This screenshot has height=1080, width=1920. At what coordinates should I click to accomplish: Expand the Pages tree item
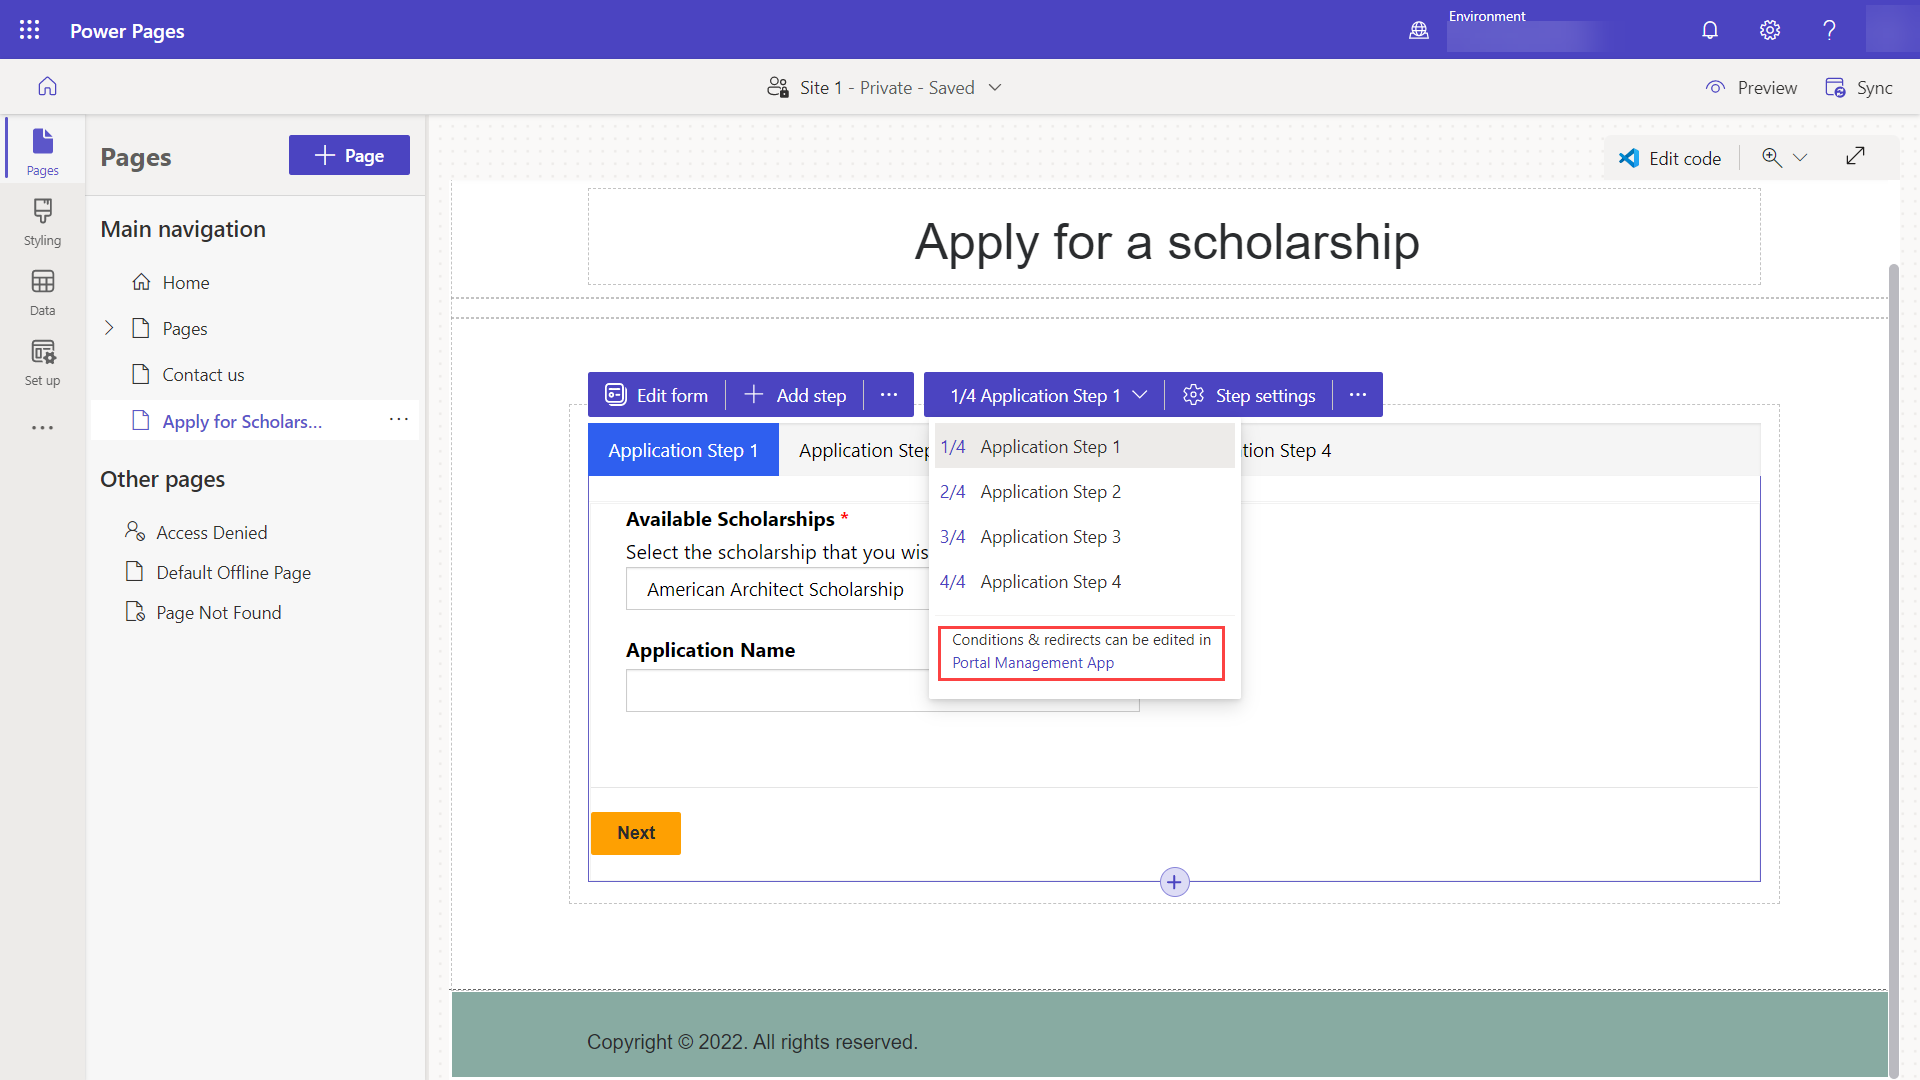(109, 327)
